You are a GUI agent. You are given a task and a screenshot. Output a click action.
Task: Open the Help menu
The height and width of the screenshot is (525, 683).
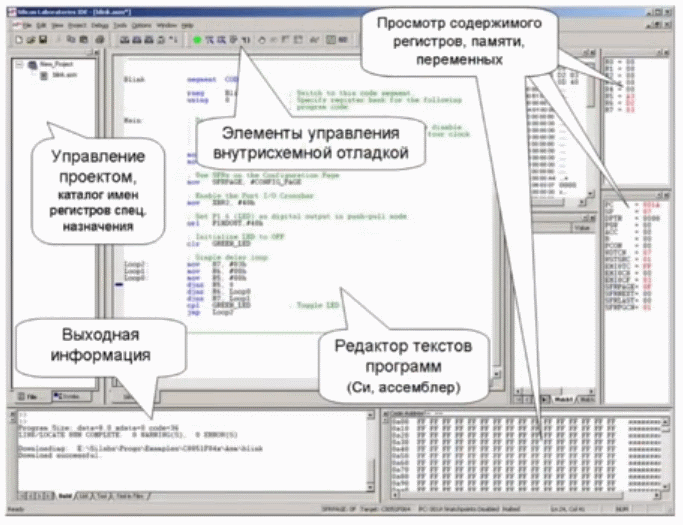187,26
